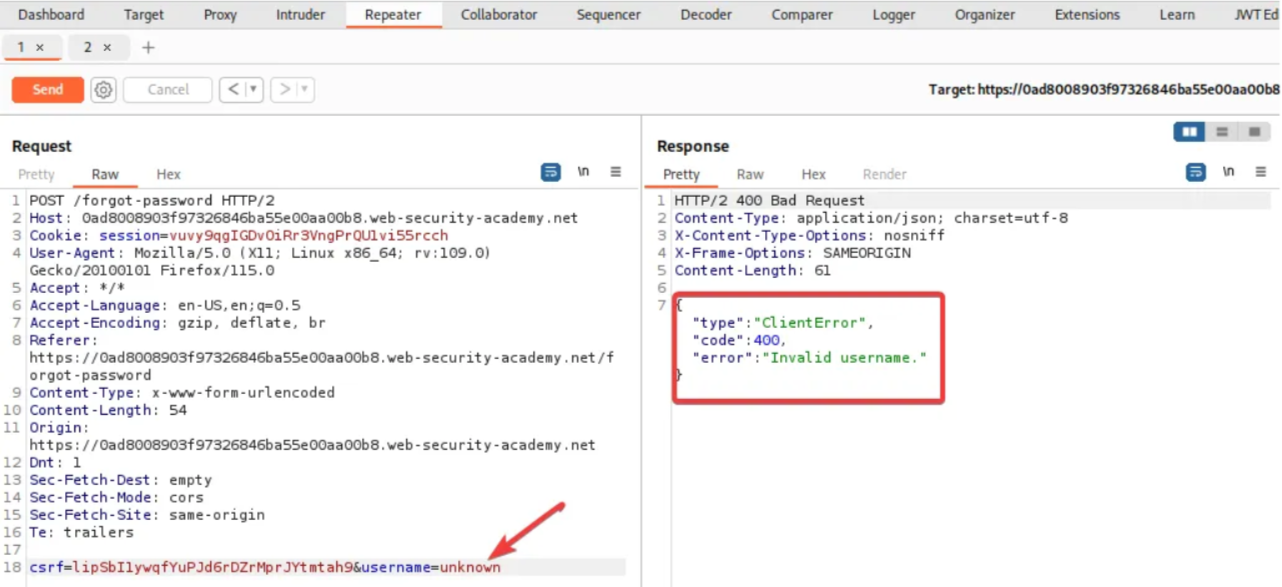Toggle non-printable characters in Request panel
This screenshot has height=587, width=1282.
coord(583,173)
